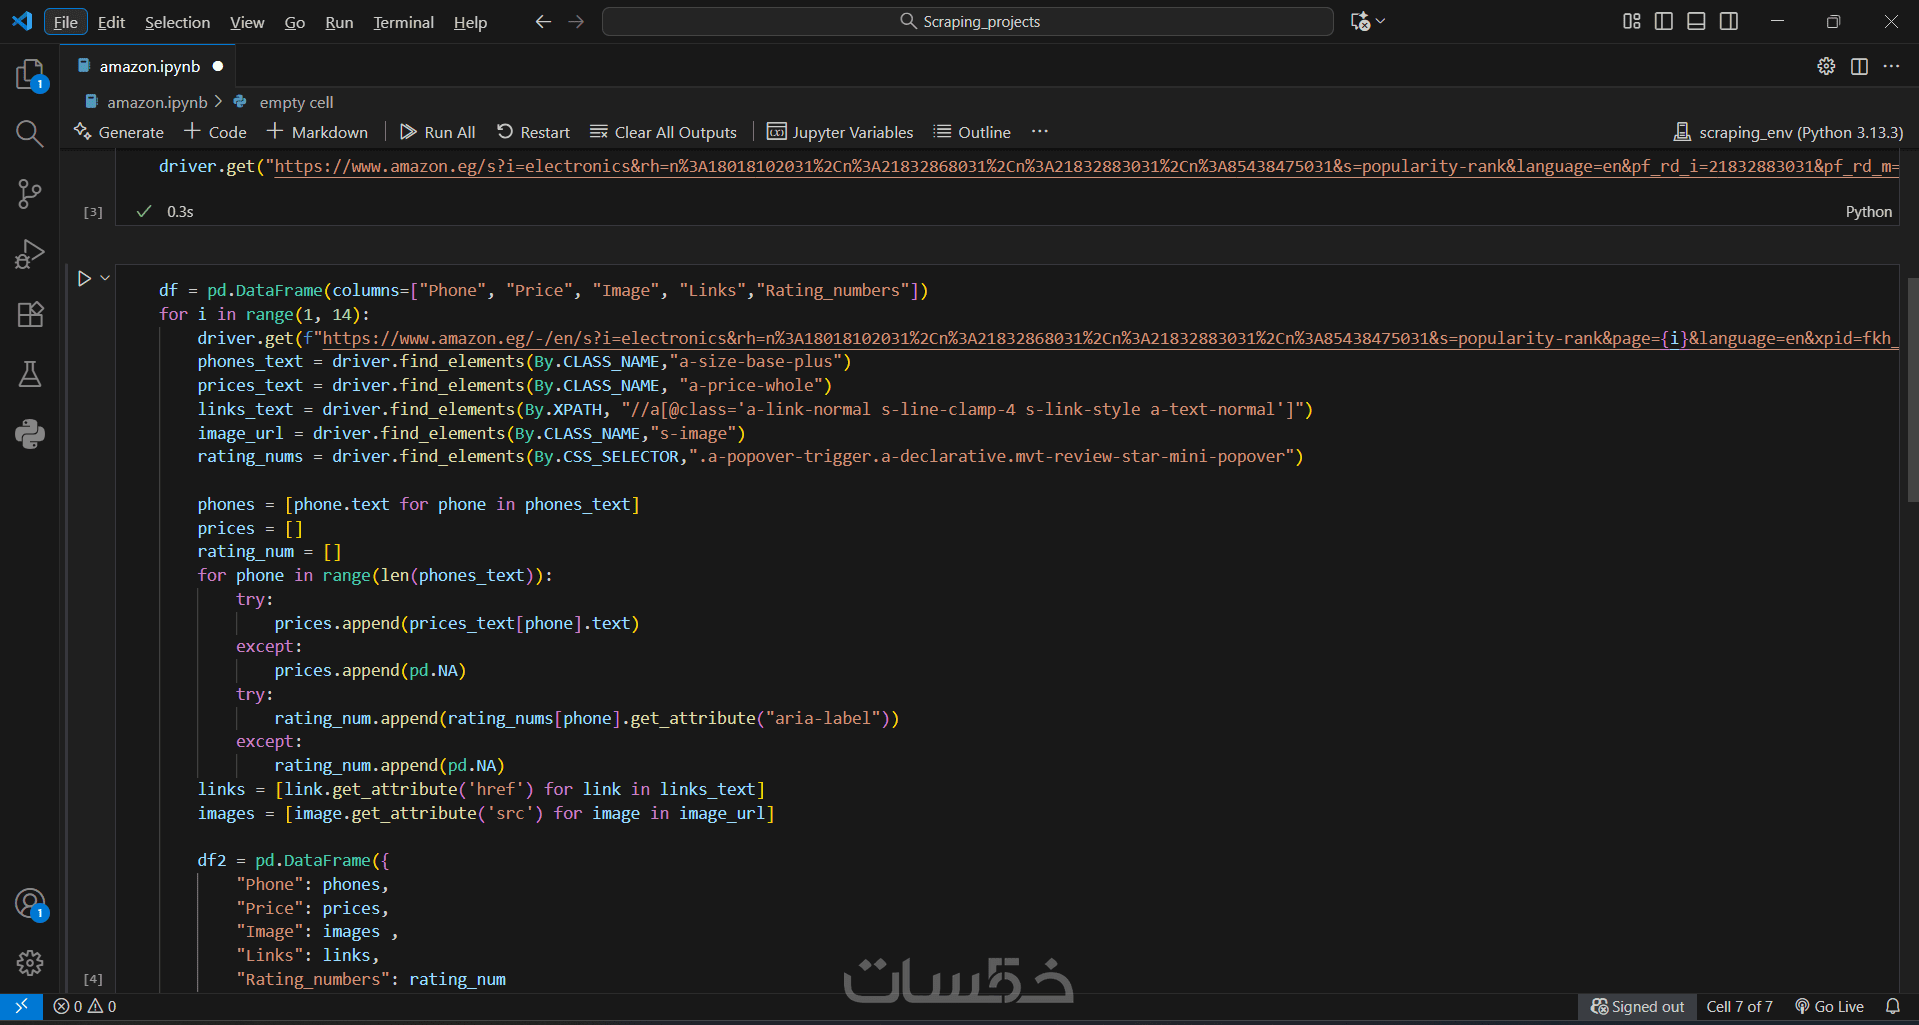Open the Testing flask view
1919x1025 pixels.
(30, 374)
